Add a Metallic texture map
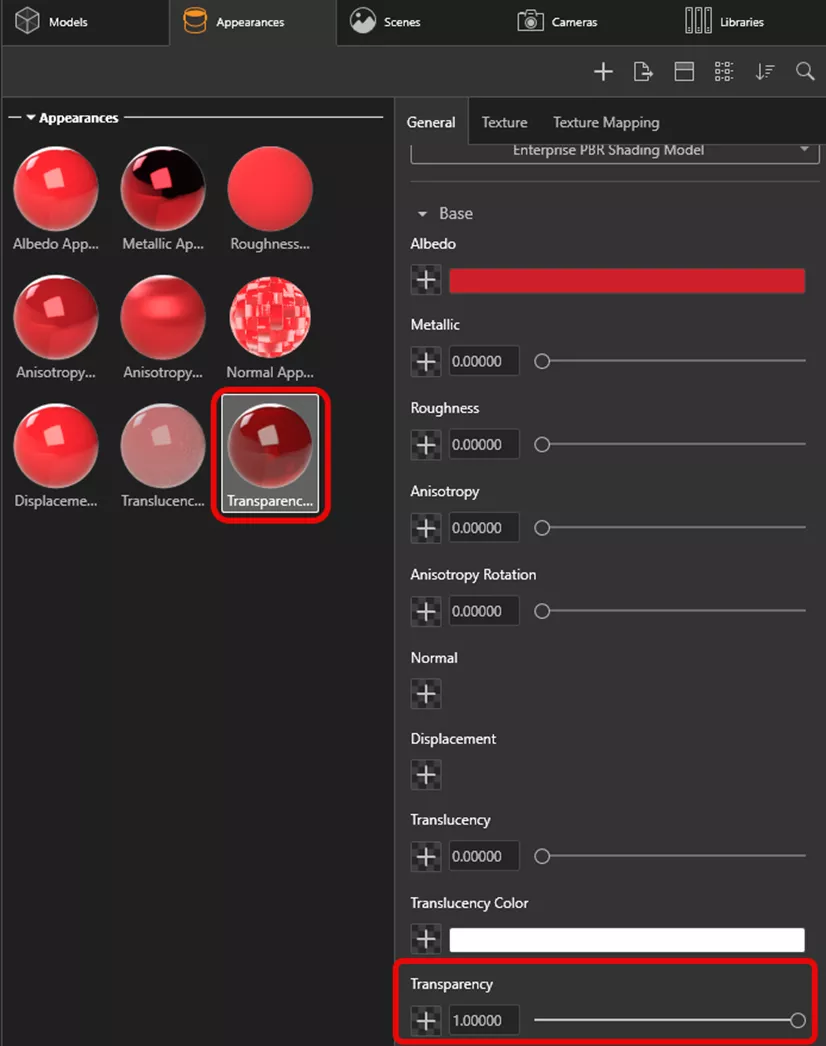 425,360
